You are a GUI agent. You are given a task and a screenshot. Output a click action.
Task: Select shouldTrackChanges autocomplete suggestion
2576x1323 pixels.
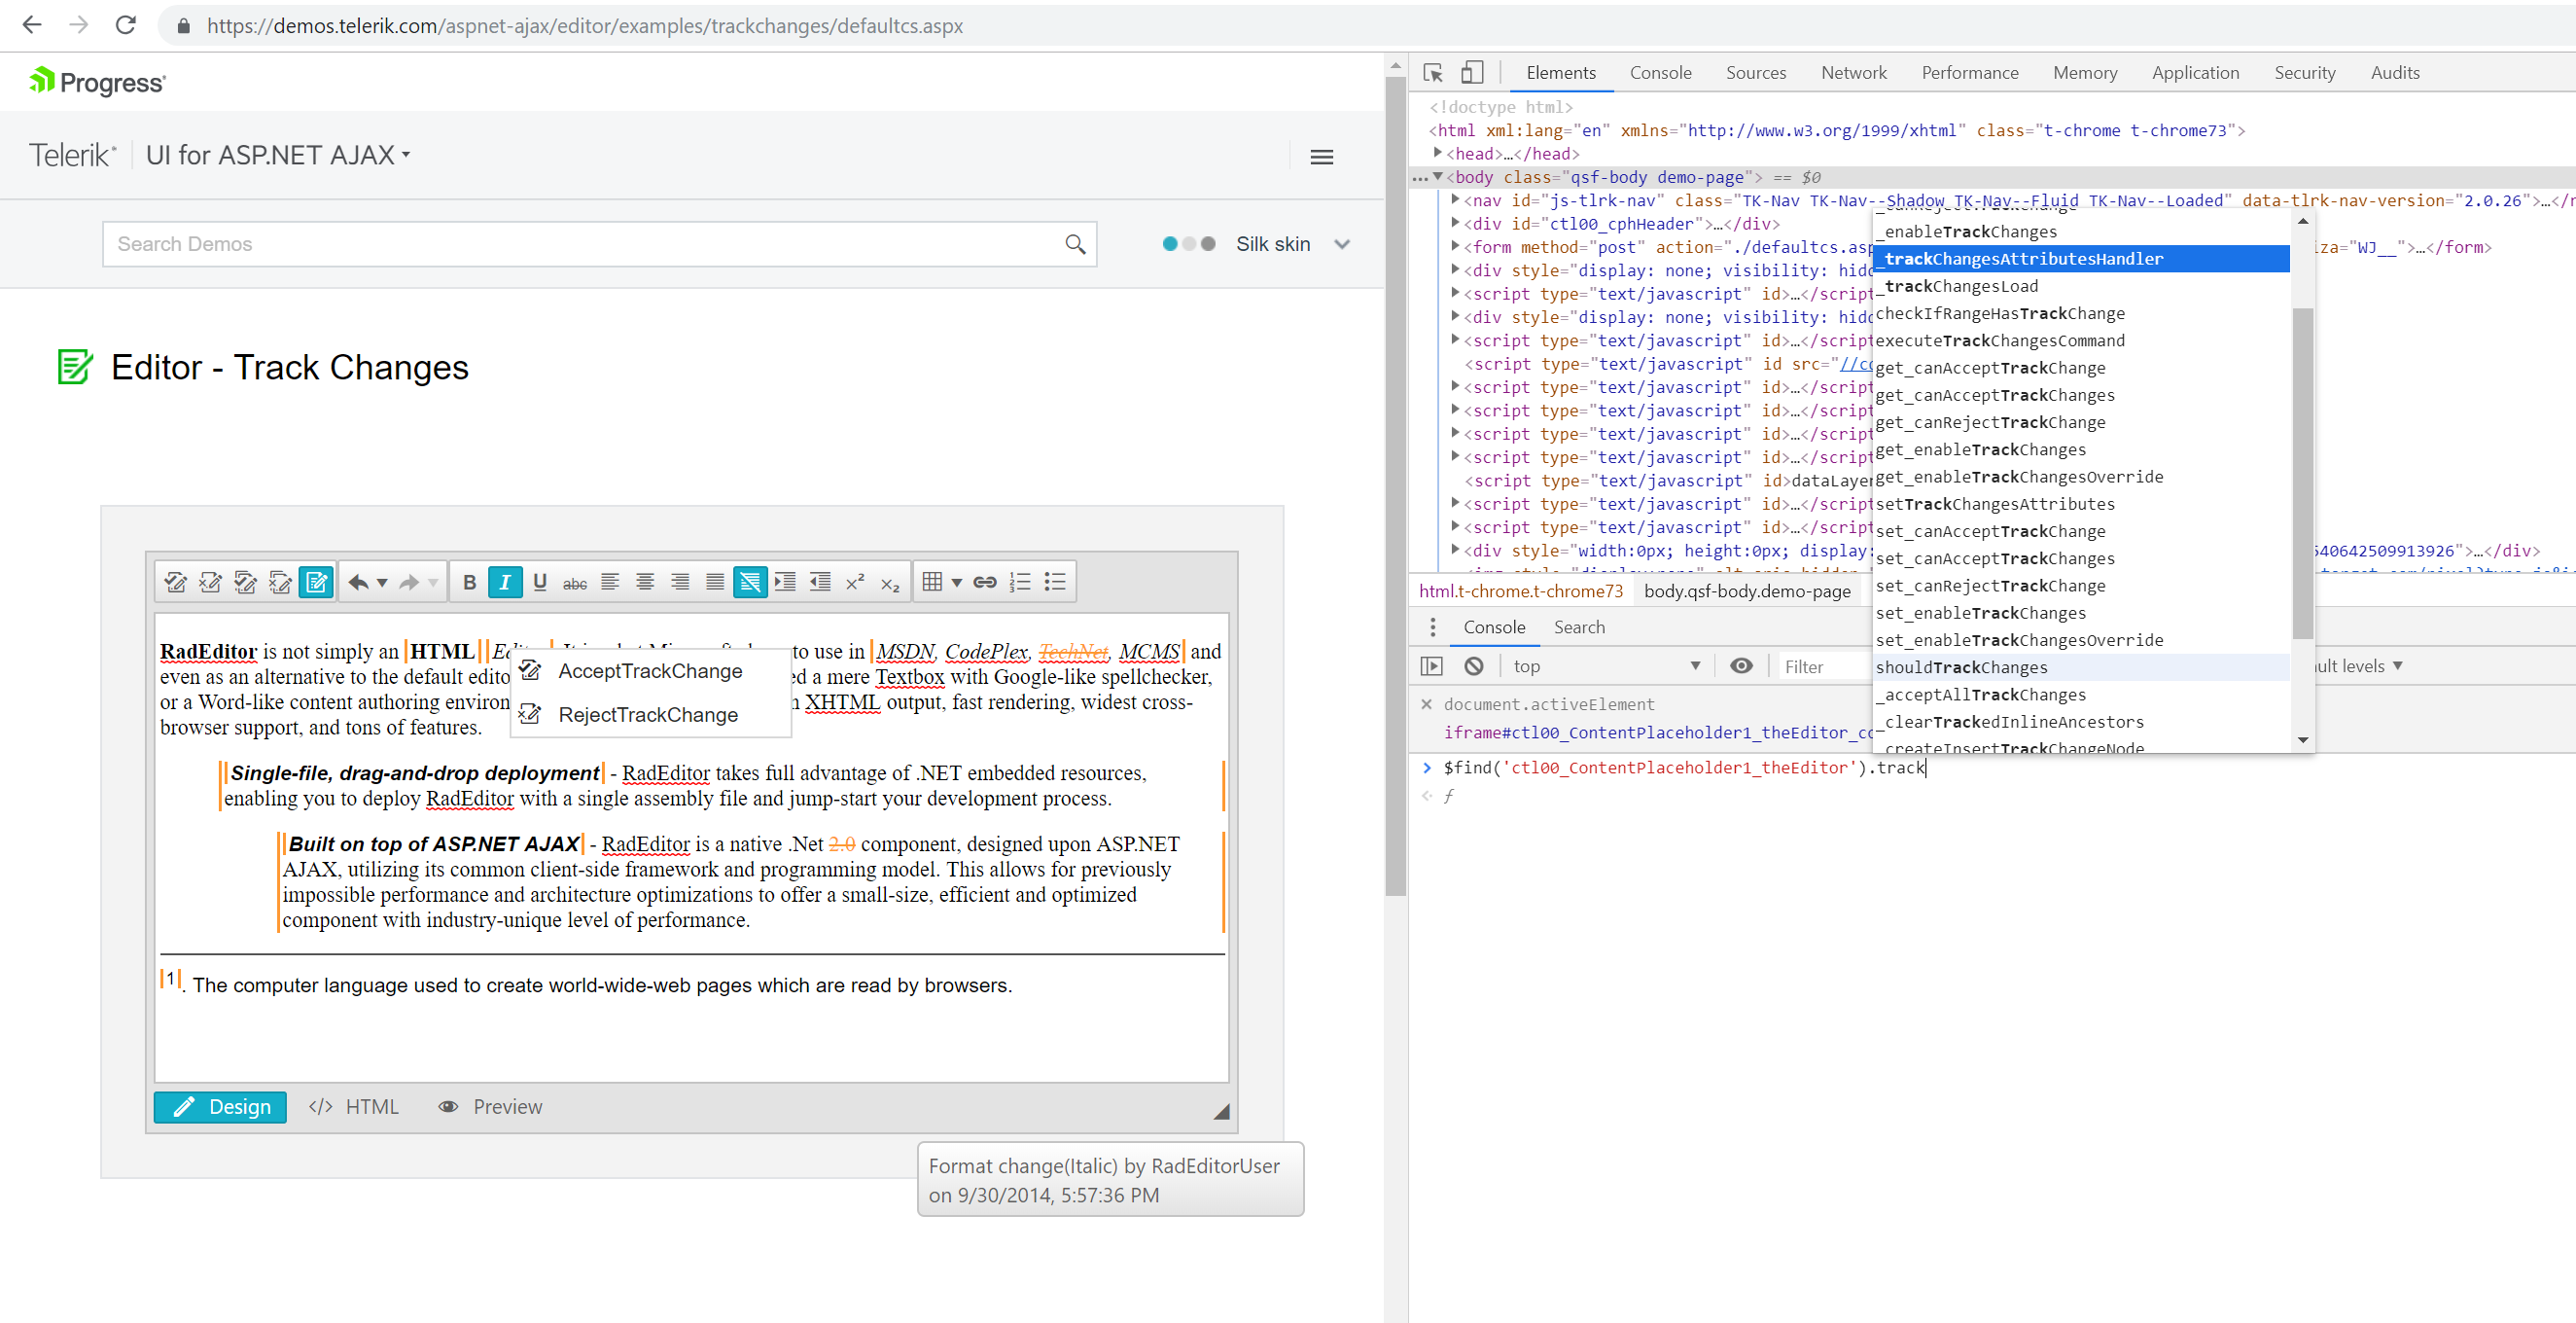pyautogui.click(x=1961, y=667)
